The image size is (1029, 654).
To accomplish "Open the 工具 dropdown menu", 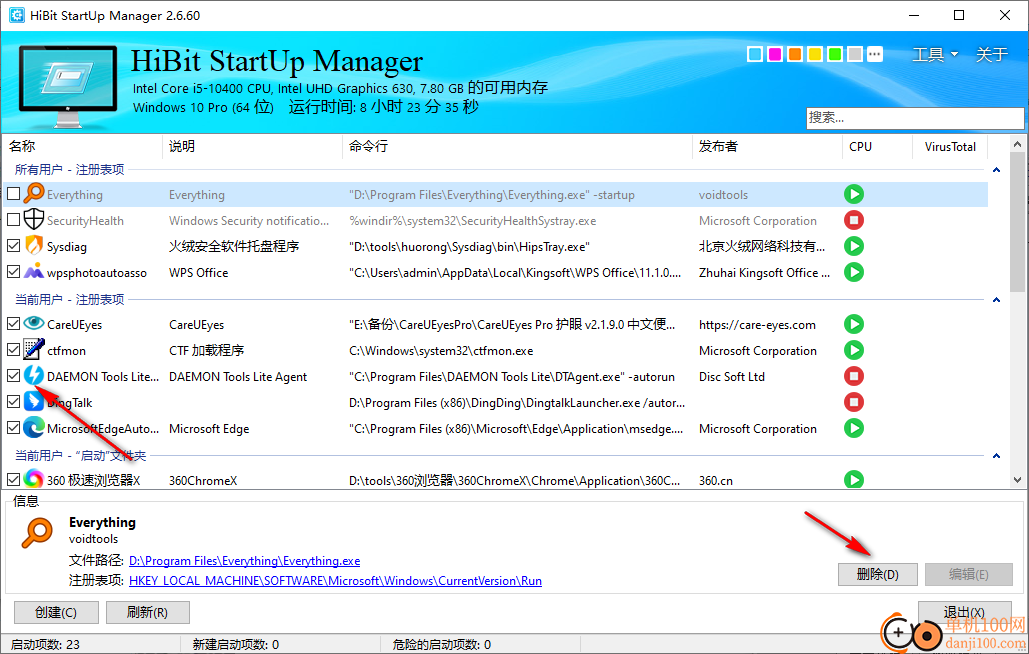I will [x=934, y=54].
